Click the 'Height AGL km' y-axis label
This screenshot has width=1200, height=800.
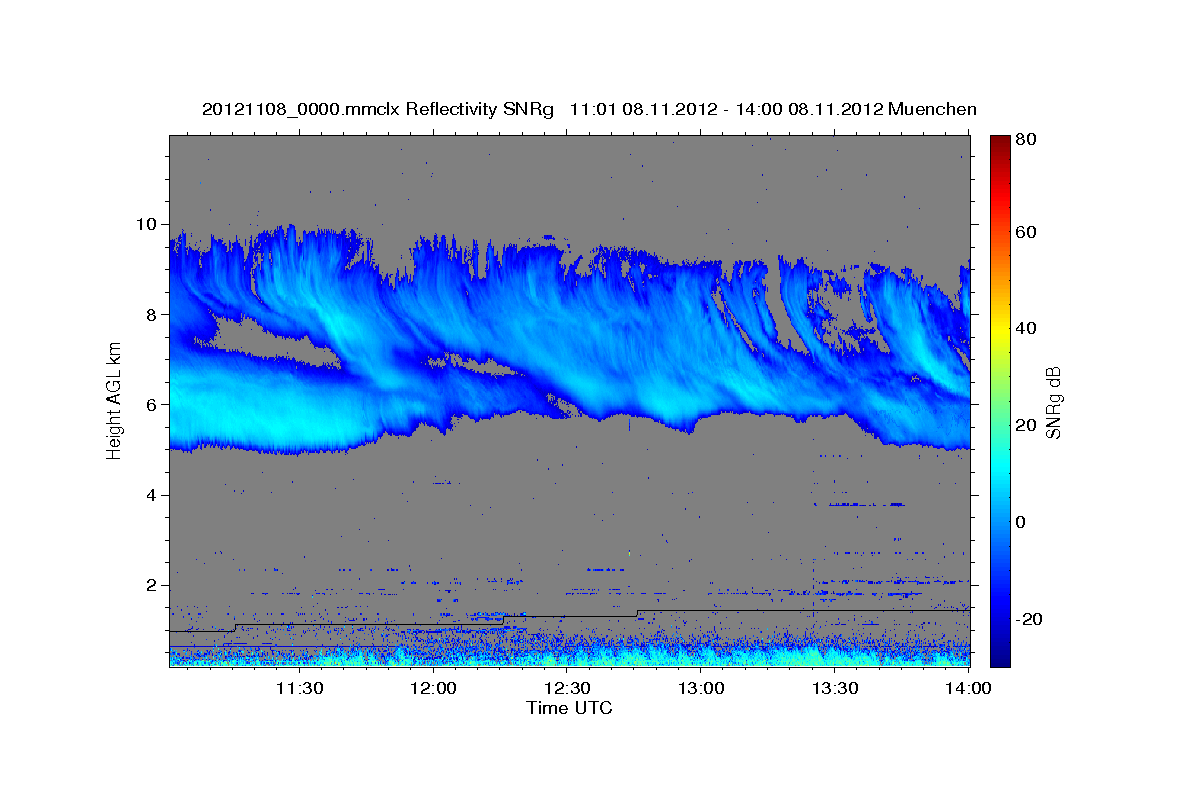(115, 399)
